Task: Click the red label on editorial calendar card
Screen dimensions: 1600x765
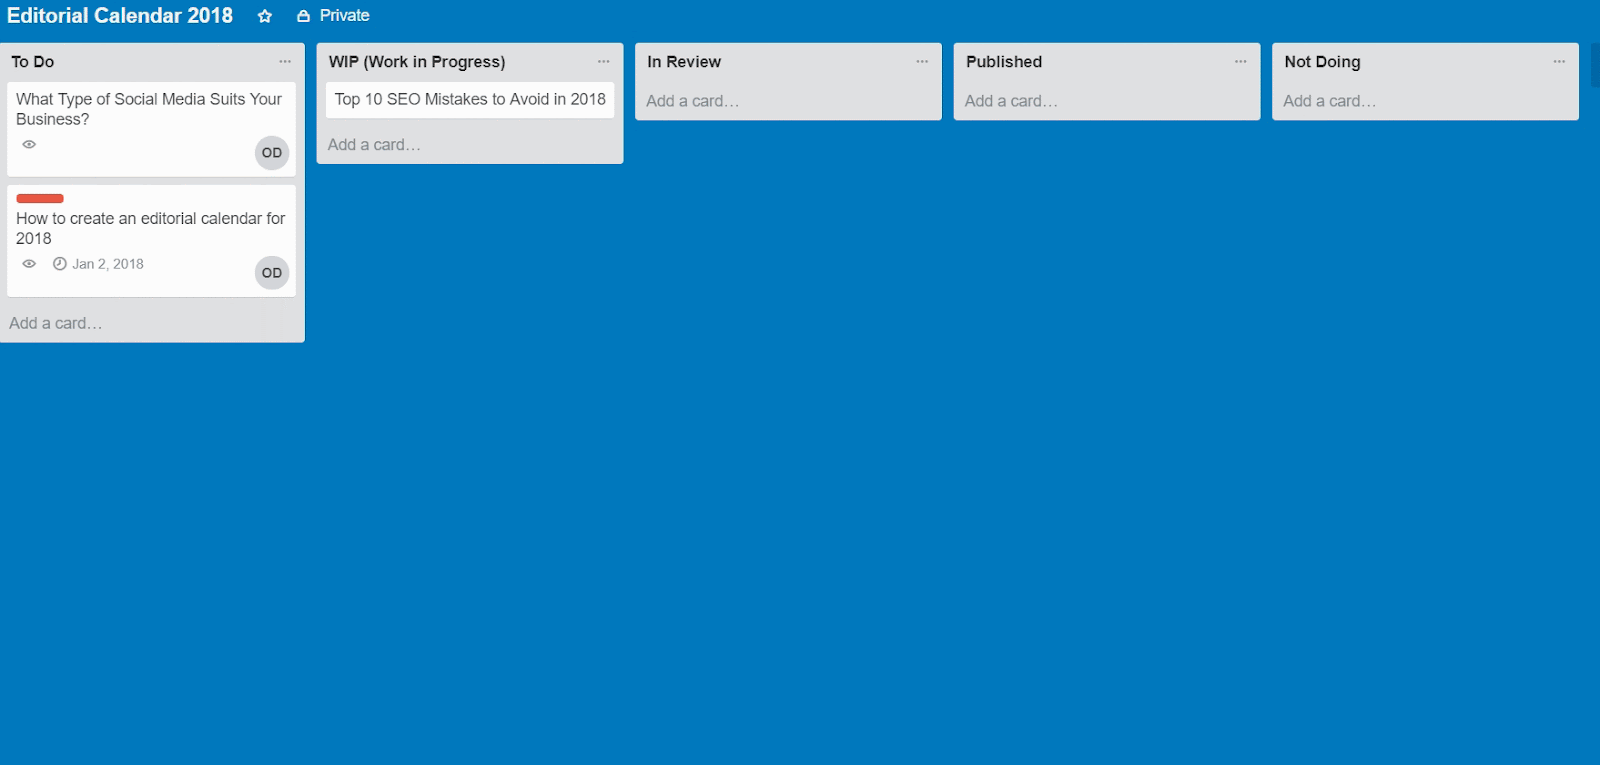Action: [40, 198]
